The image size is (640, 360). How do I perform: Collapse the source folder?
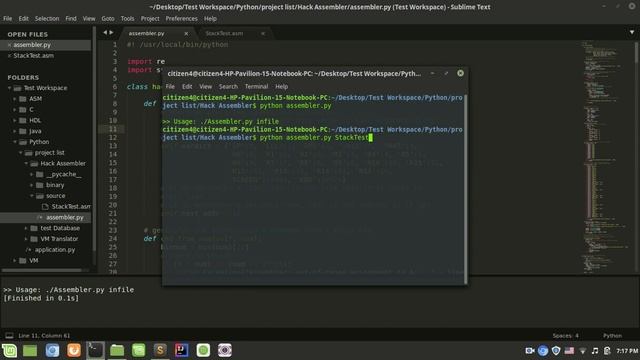click(x=31, y=196)
